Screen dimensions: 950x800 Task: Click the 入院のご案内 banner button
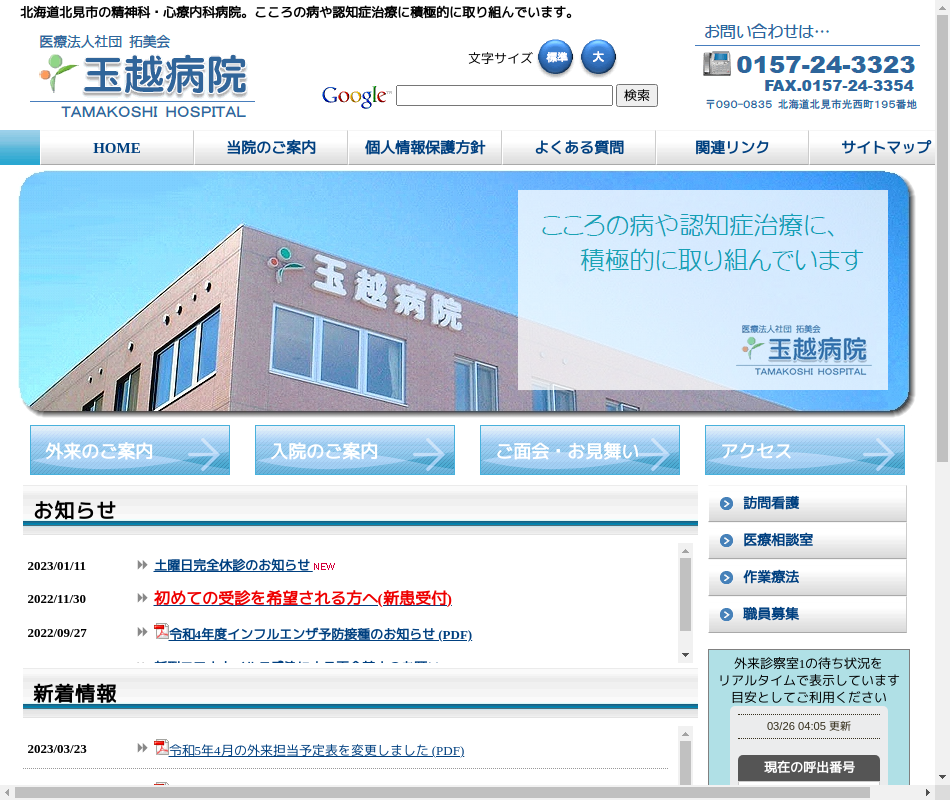pos(355,451)
